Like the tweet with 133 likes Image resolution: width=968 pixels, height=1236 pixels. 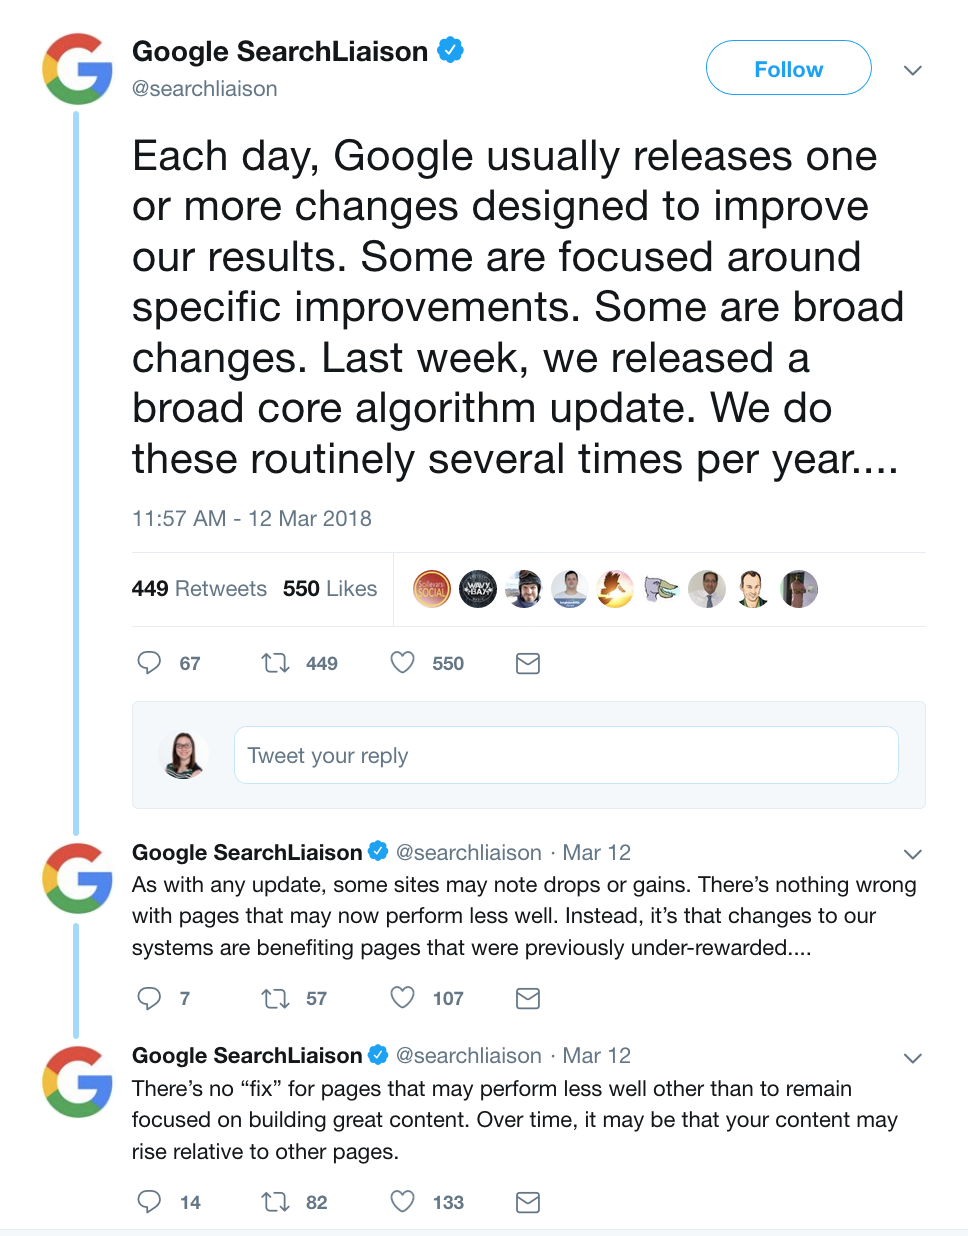403,1202
